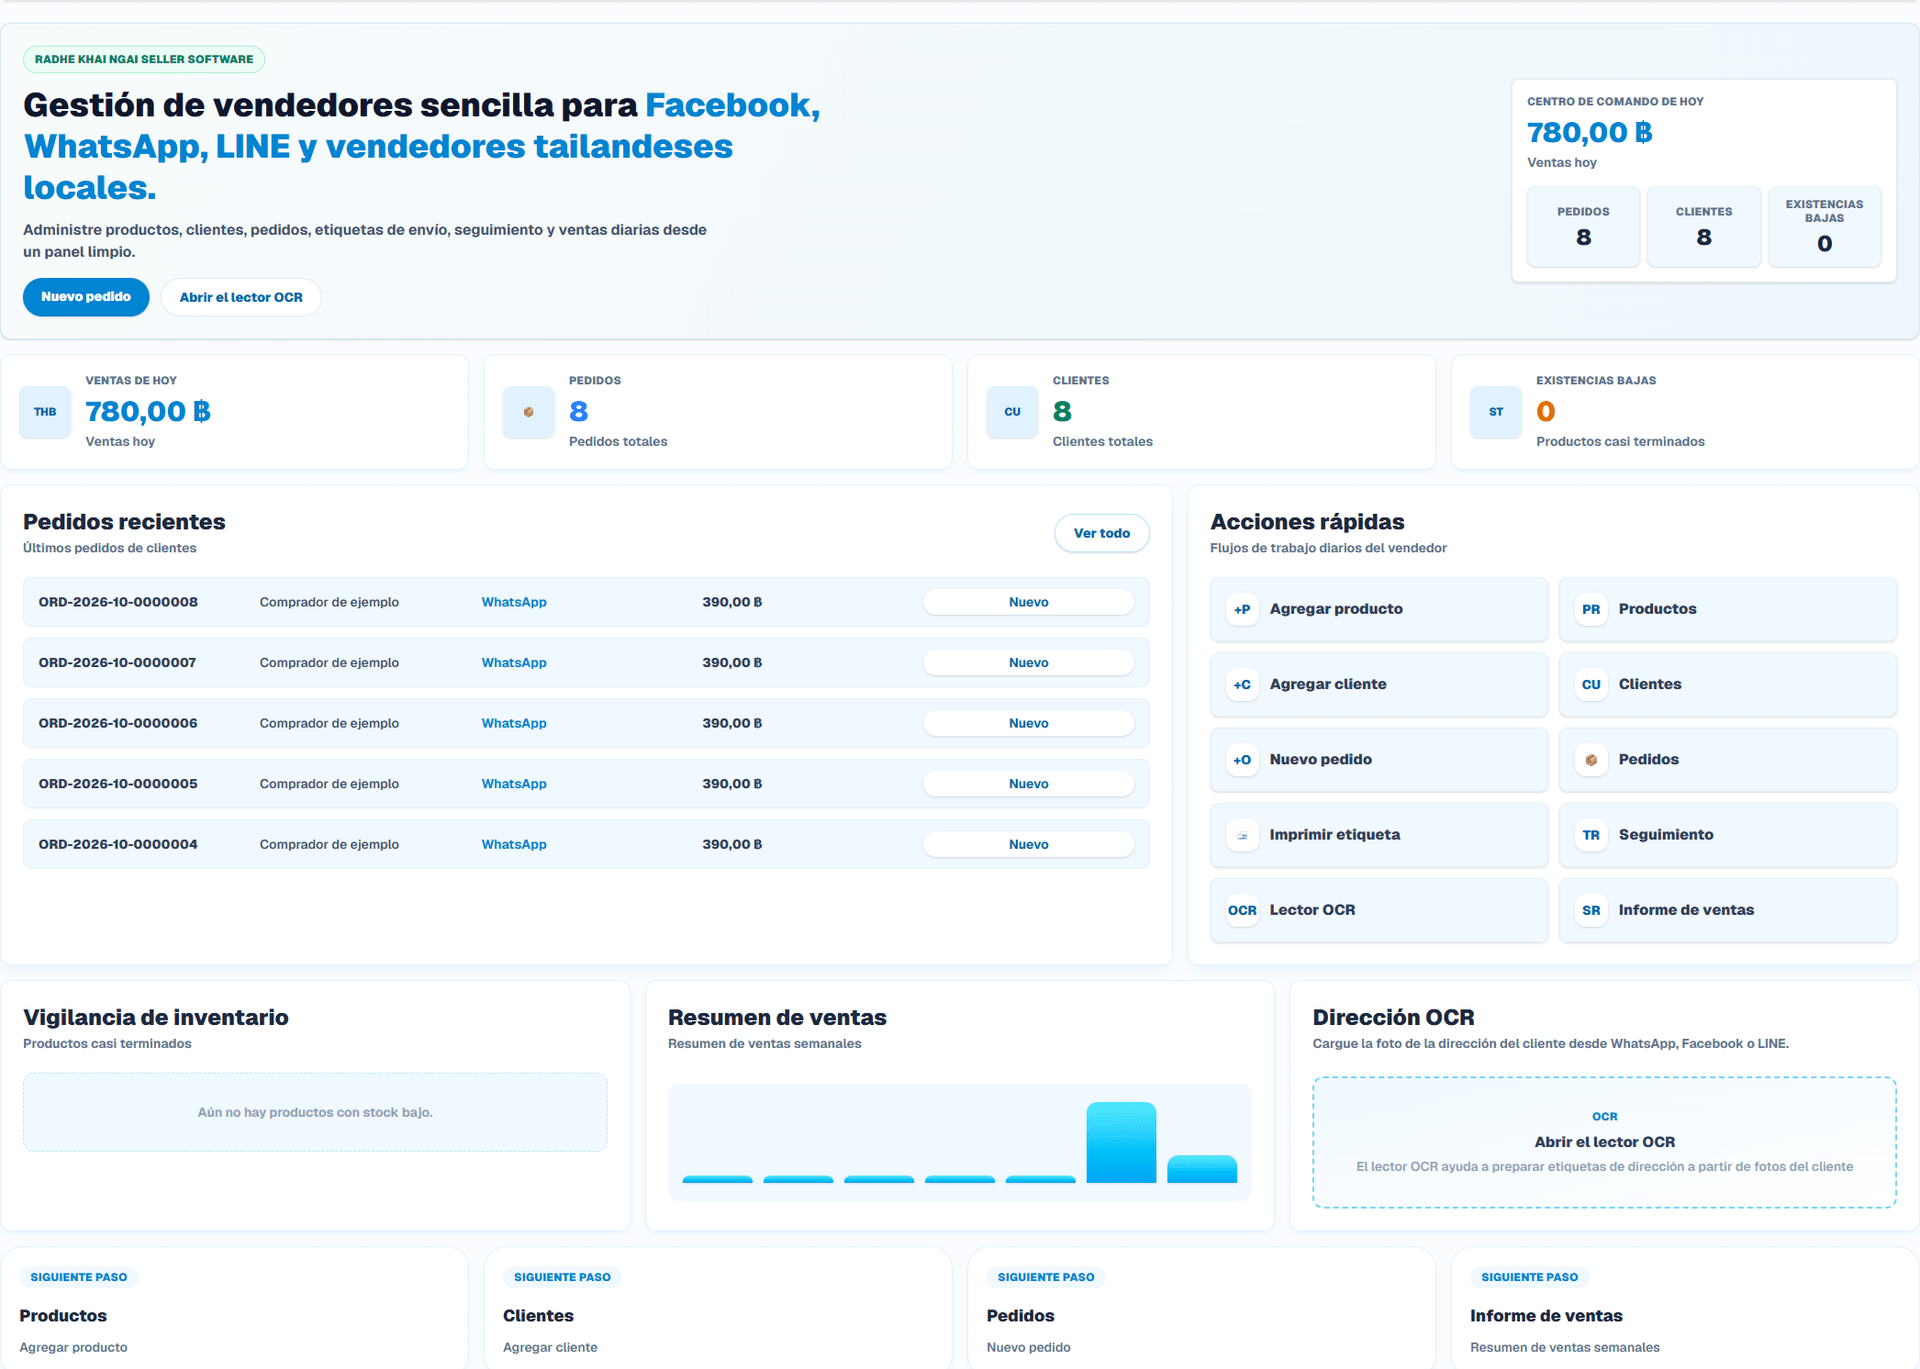The image size is (1920, 1369).
Task: Open Ver todo recent orders
Action: point(1102,533)
